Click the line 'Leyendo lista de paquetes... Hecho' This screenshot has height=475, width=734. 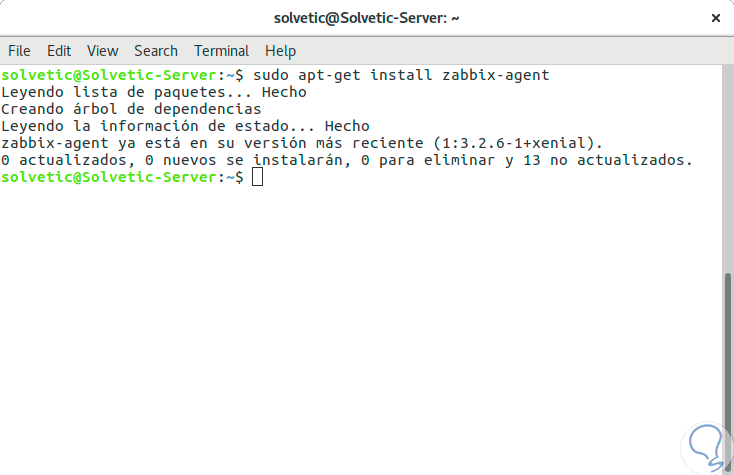coord(154,92)
